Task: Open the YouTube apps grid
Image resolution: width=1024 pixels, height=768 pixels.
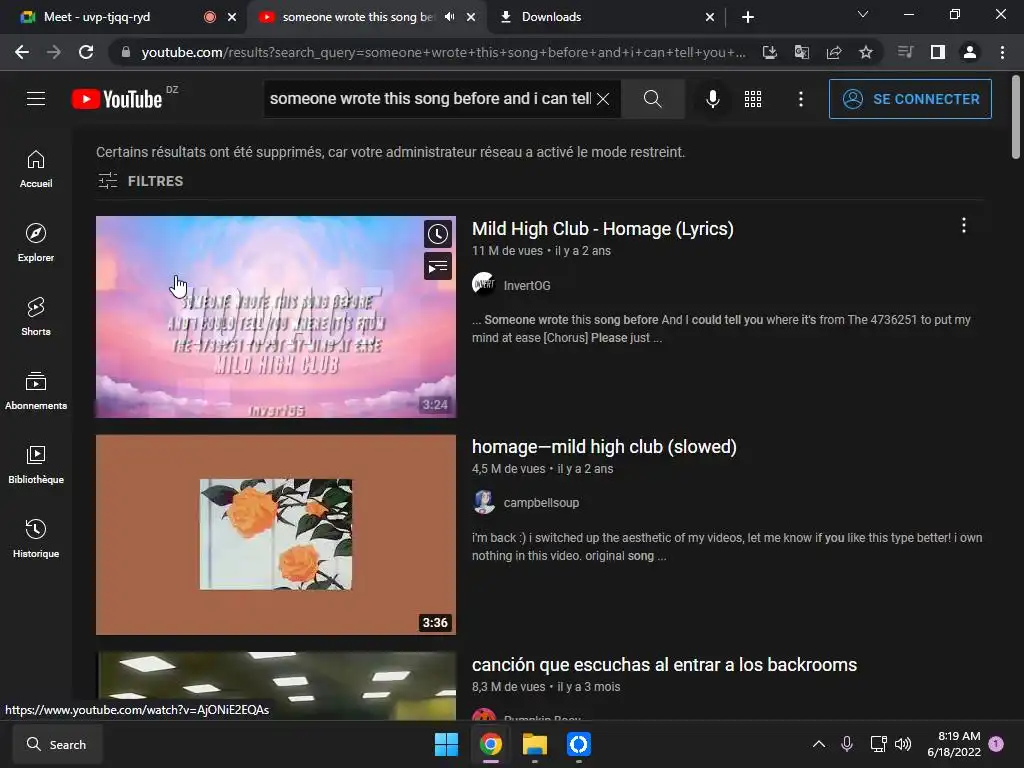Action: point(752,99)
